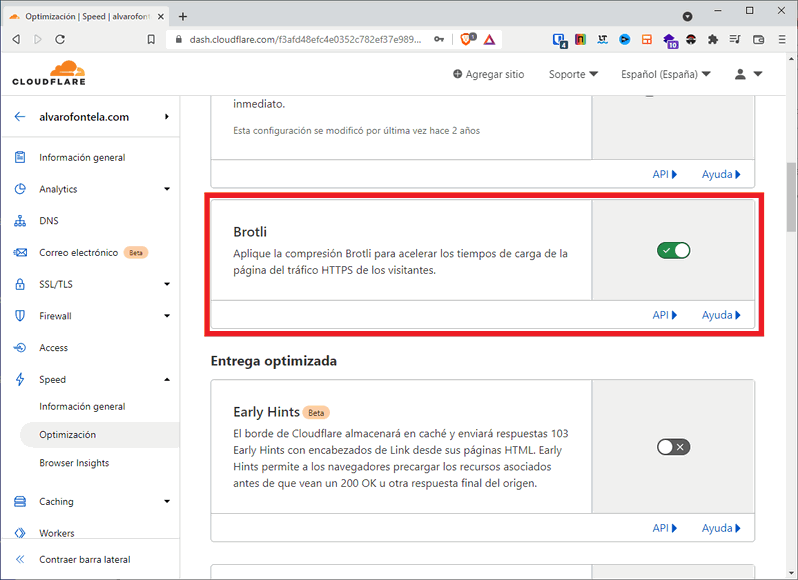798x580 pixels.
Task: Click the Correo electrónico envelope icon
Action: [x=20, y=252]
